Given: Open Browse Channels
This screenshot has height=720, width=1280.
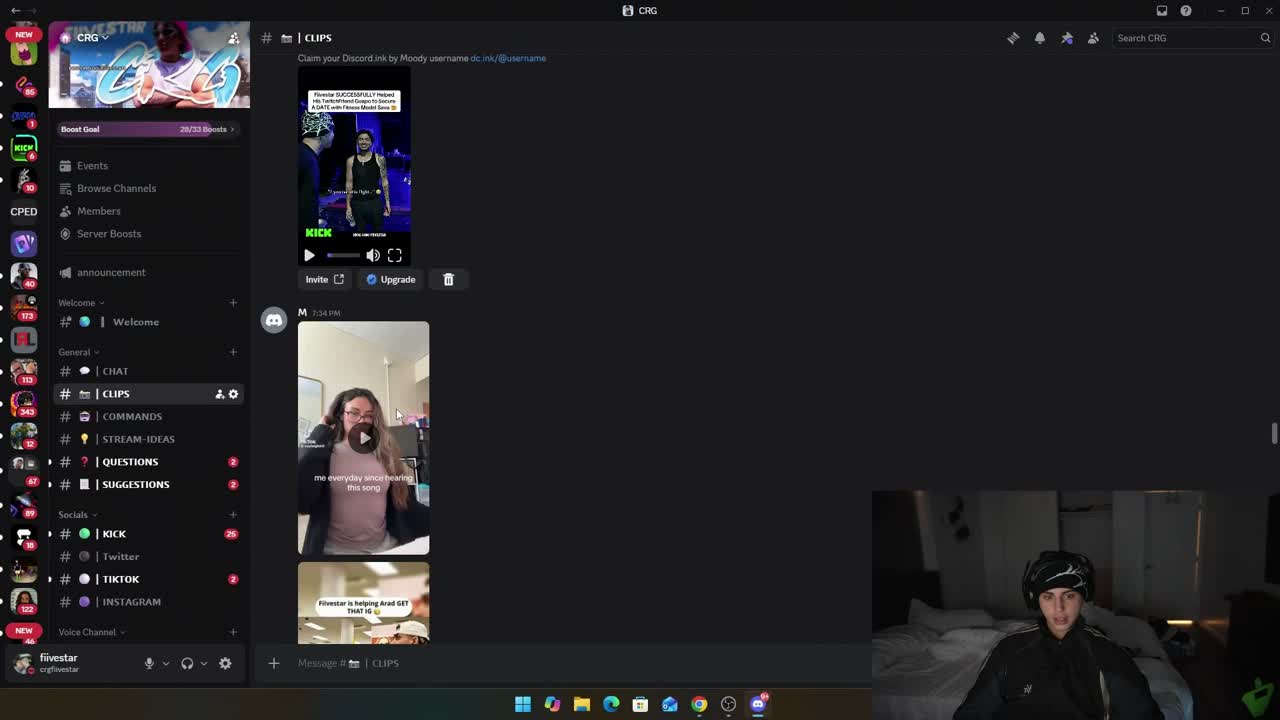Looking at the screenshot, I should [x=149, y=188].
